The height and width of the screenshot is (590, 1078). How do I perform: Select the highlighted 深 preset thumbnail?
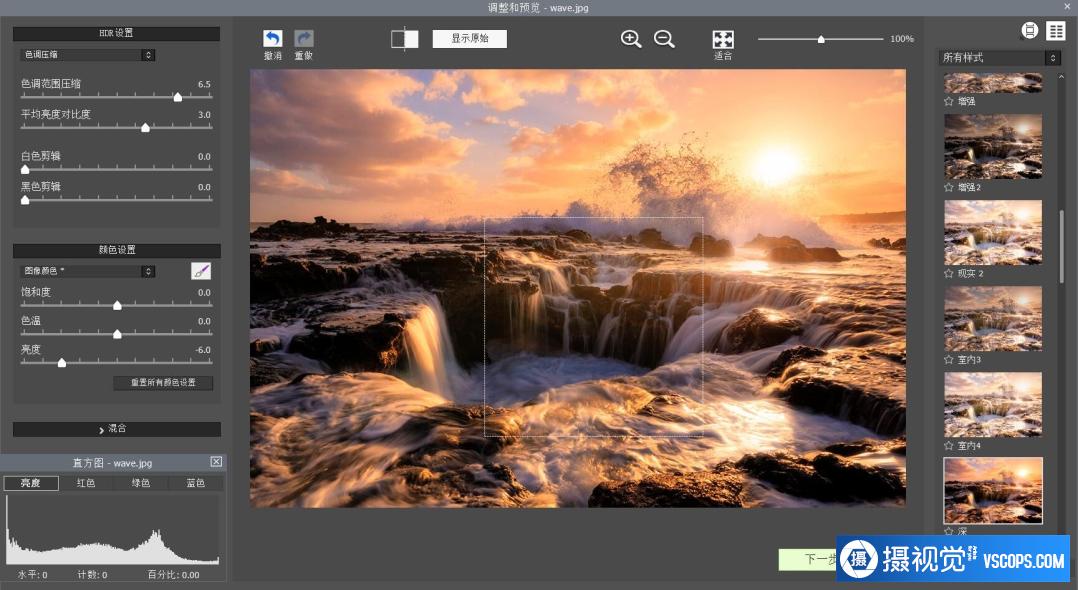[x=993, y=490]
